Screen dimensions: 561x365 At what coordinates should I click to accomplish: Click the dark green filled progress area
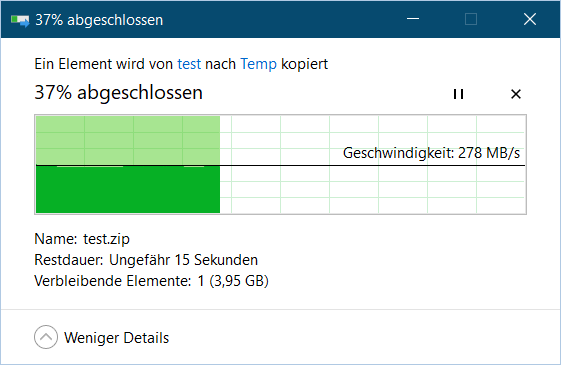click(x=128, y=189)
